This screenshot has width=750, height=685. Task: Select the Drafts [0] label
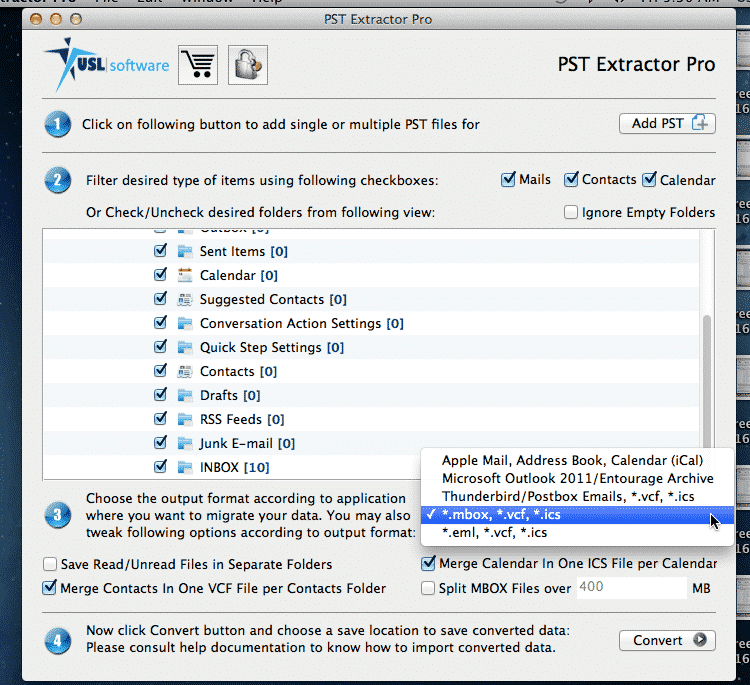[230, 396]
